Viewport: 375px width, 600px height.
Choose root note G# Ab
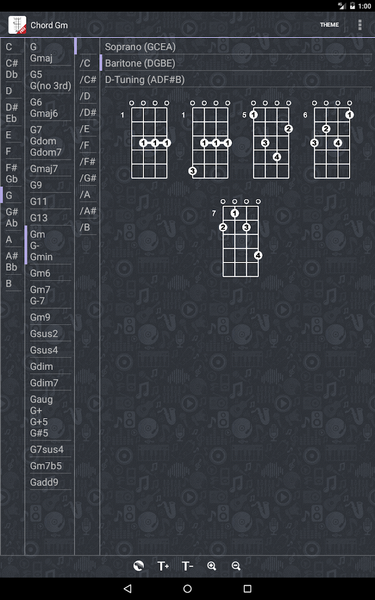(12, 217)
